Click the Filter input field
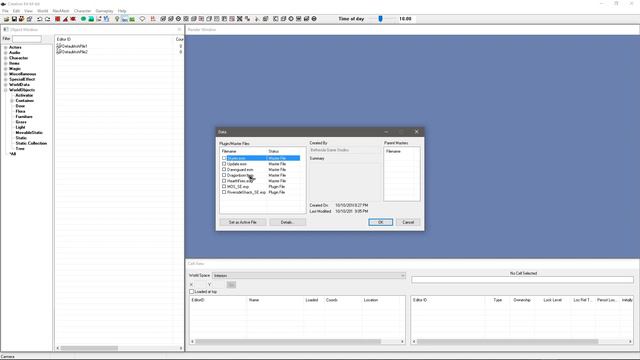The height and width of the screenshot is (360, 640). [x=27, y=39]
